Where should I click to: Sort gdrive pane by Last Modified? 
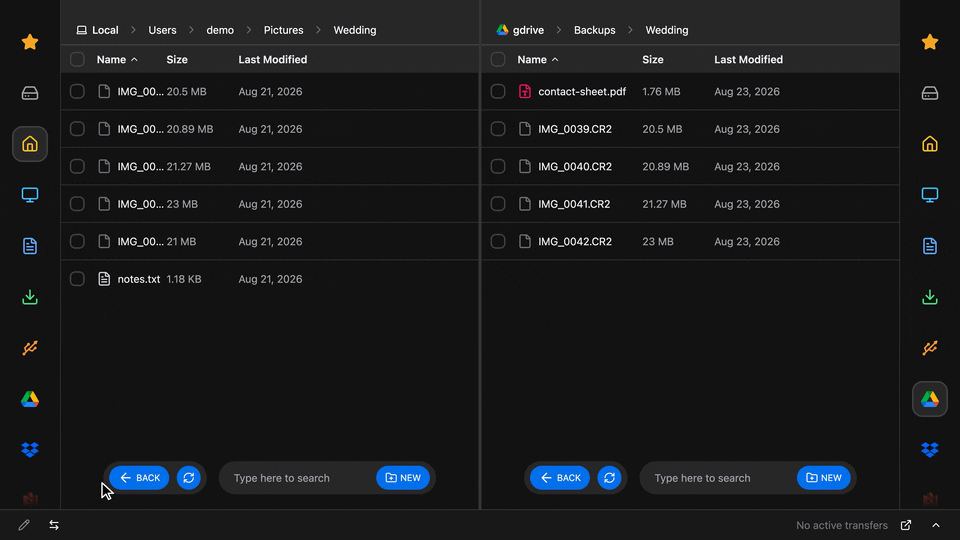748,59
